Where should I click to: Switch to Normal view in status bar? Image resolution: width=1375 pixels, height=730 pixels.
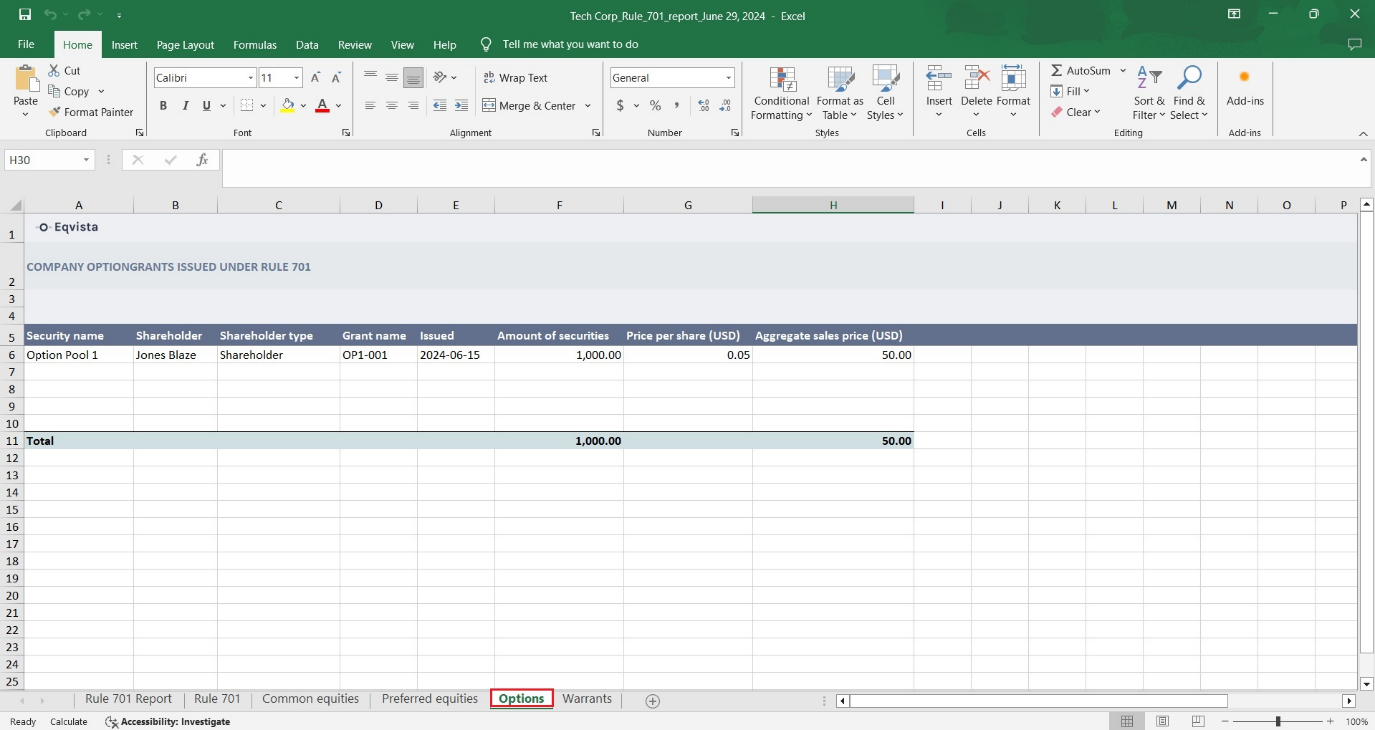[1127, 721]
